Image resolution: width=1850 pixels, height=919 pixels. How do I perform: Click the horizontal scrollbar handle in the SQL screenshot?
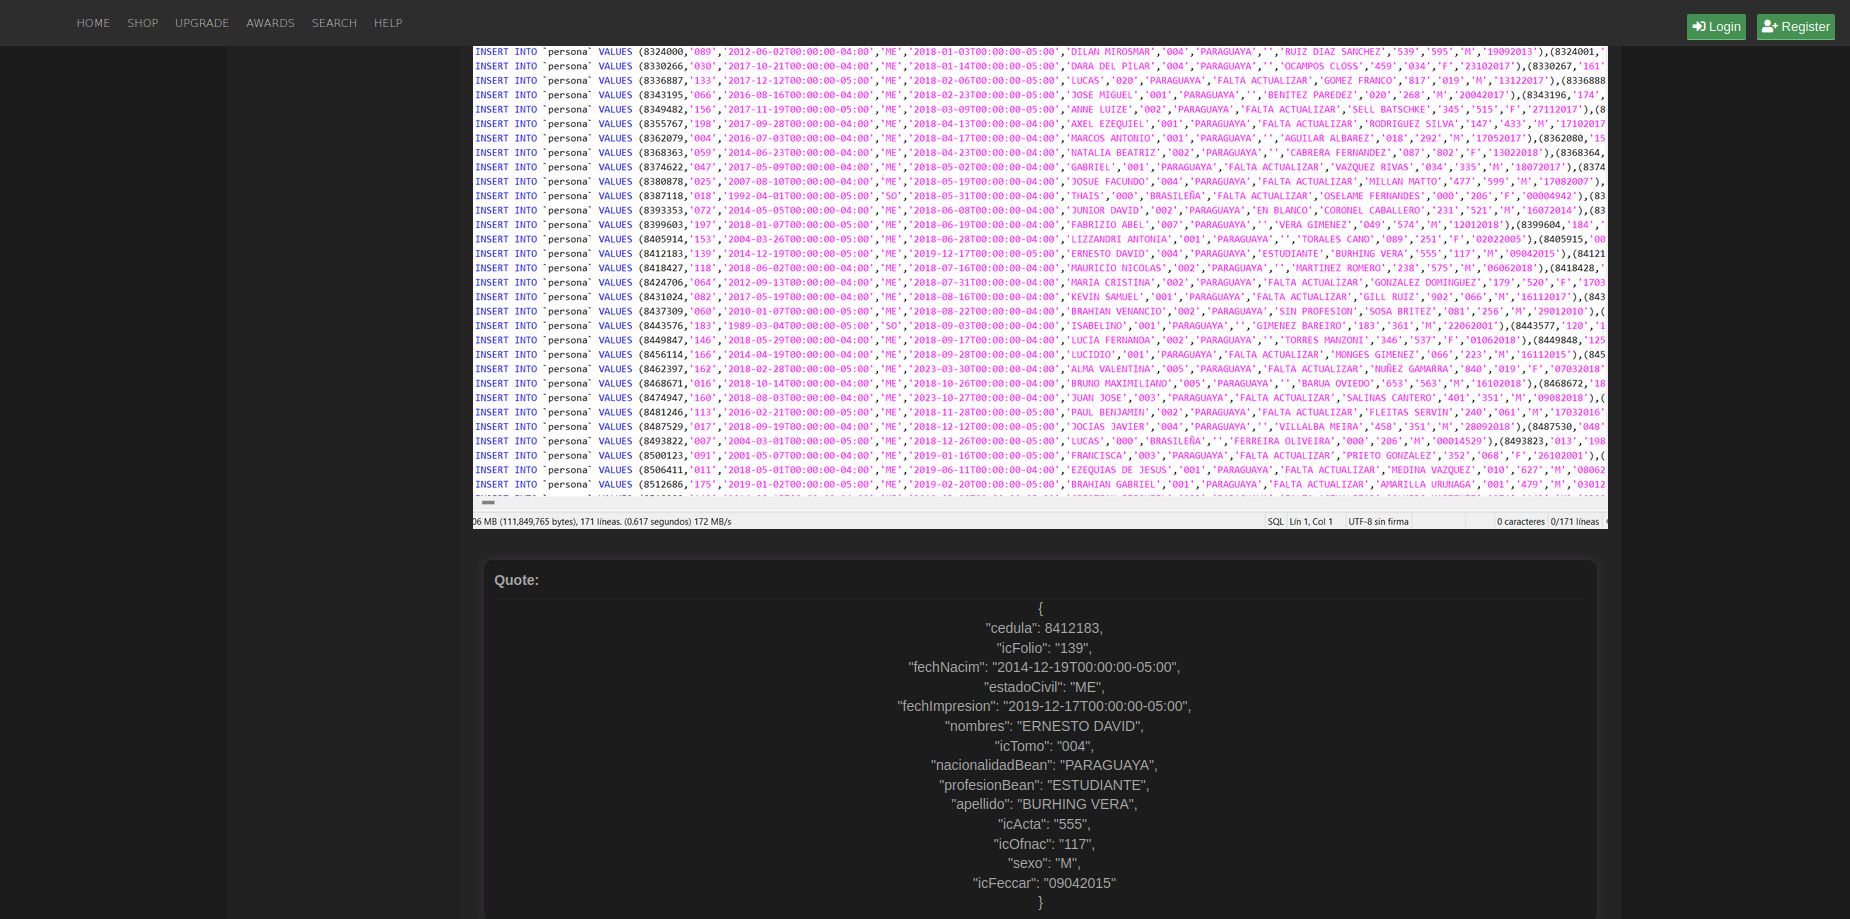point(488,503)
